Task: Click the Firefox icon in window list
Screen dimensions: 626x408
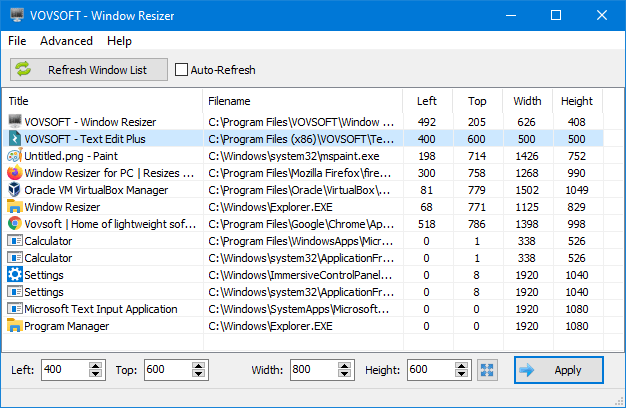Action: tap(14, 173)
